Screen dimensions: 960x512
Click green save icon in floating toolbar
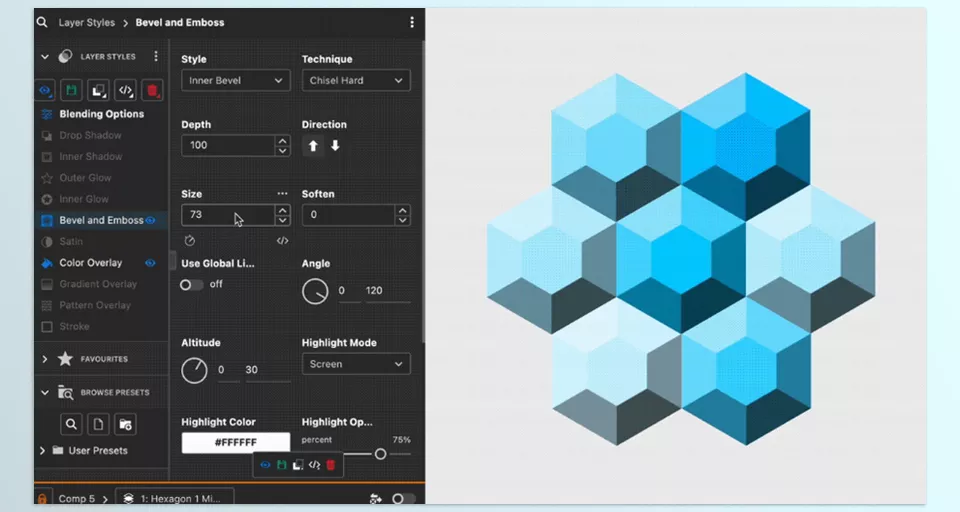(x=282, y=465)
